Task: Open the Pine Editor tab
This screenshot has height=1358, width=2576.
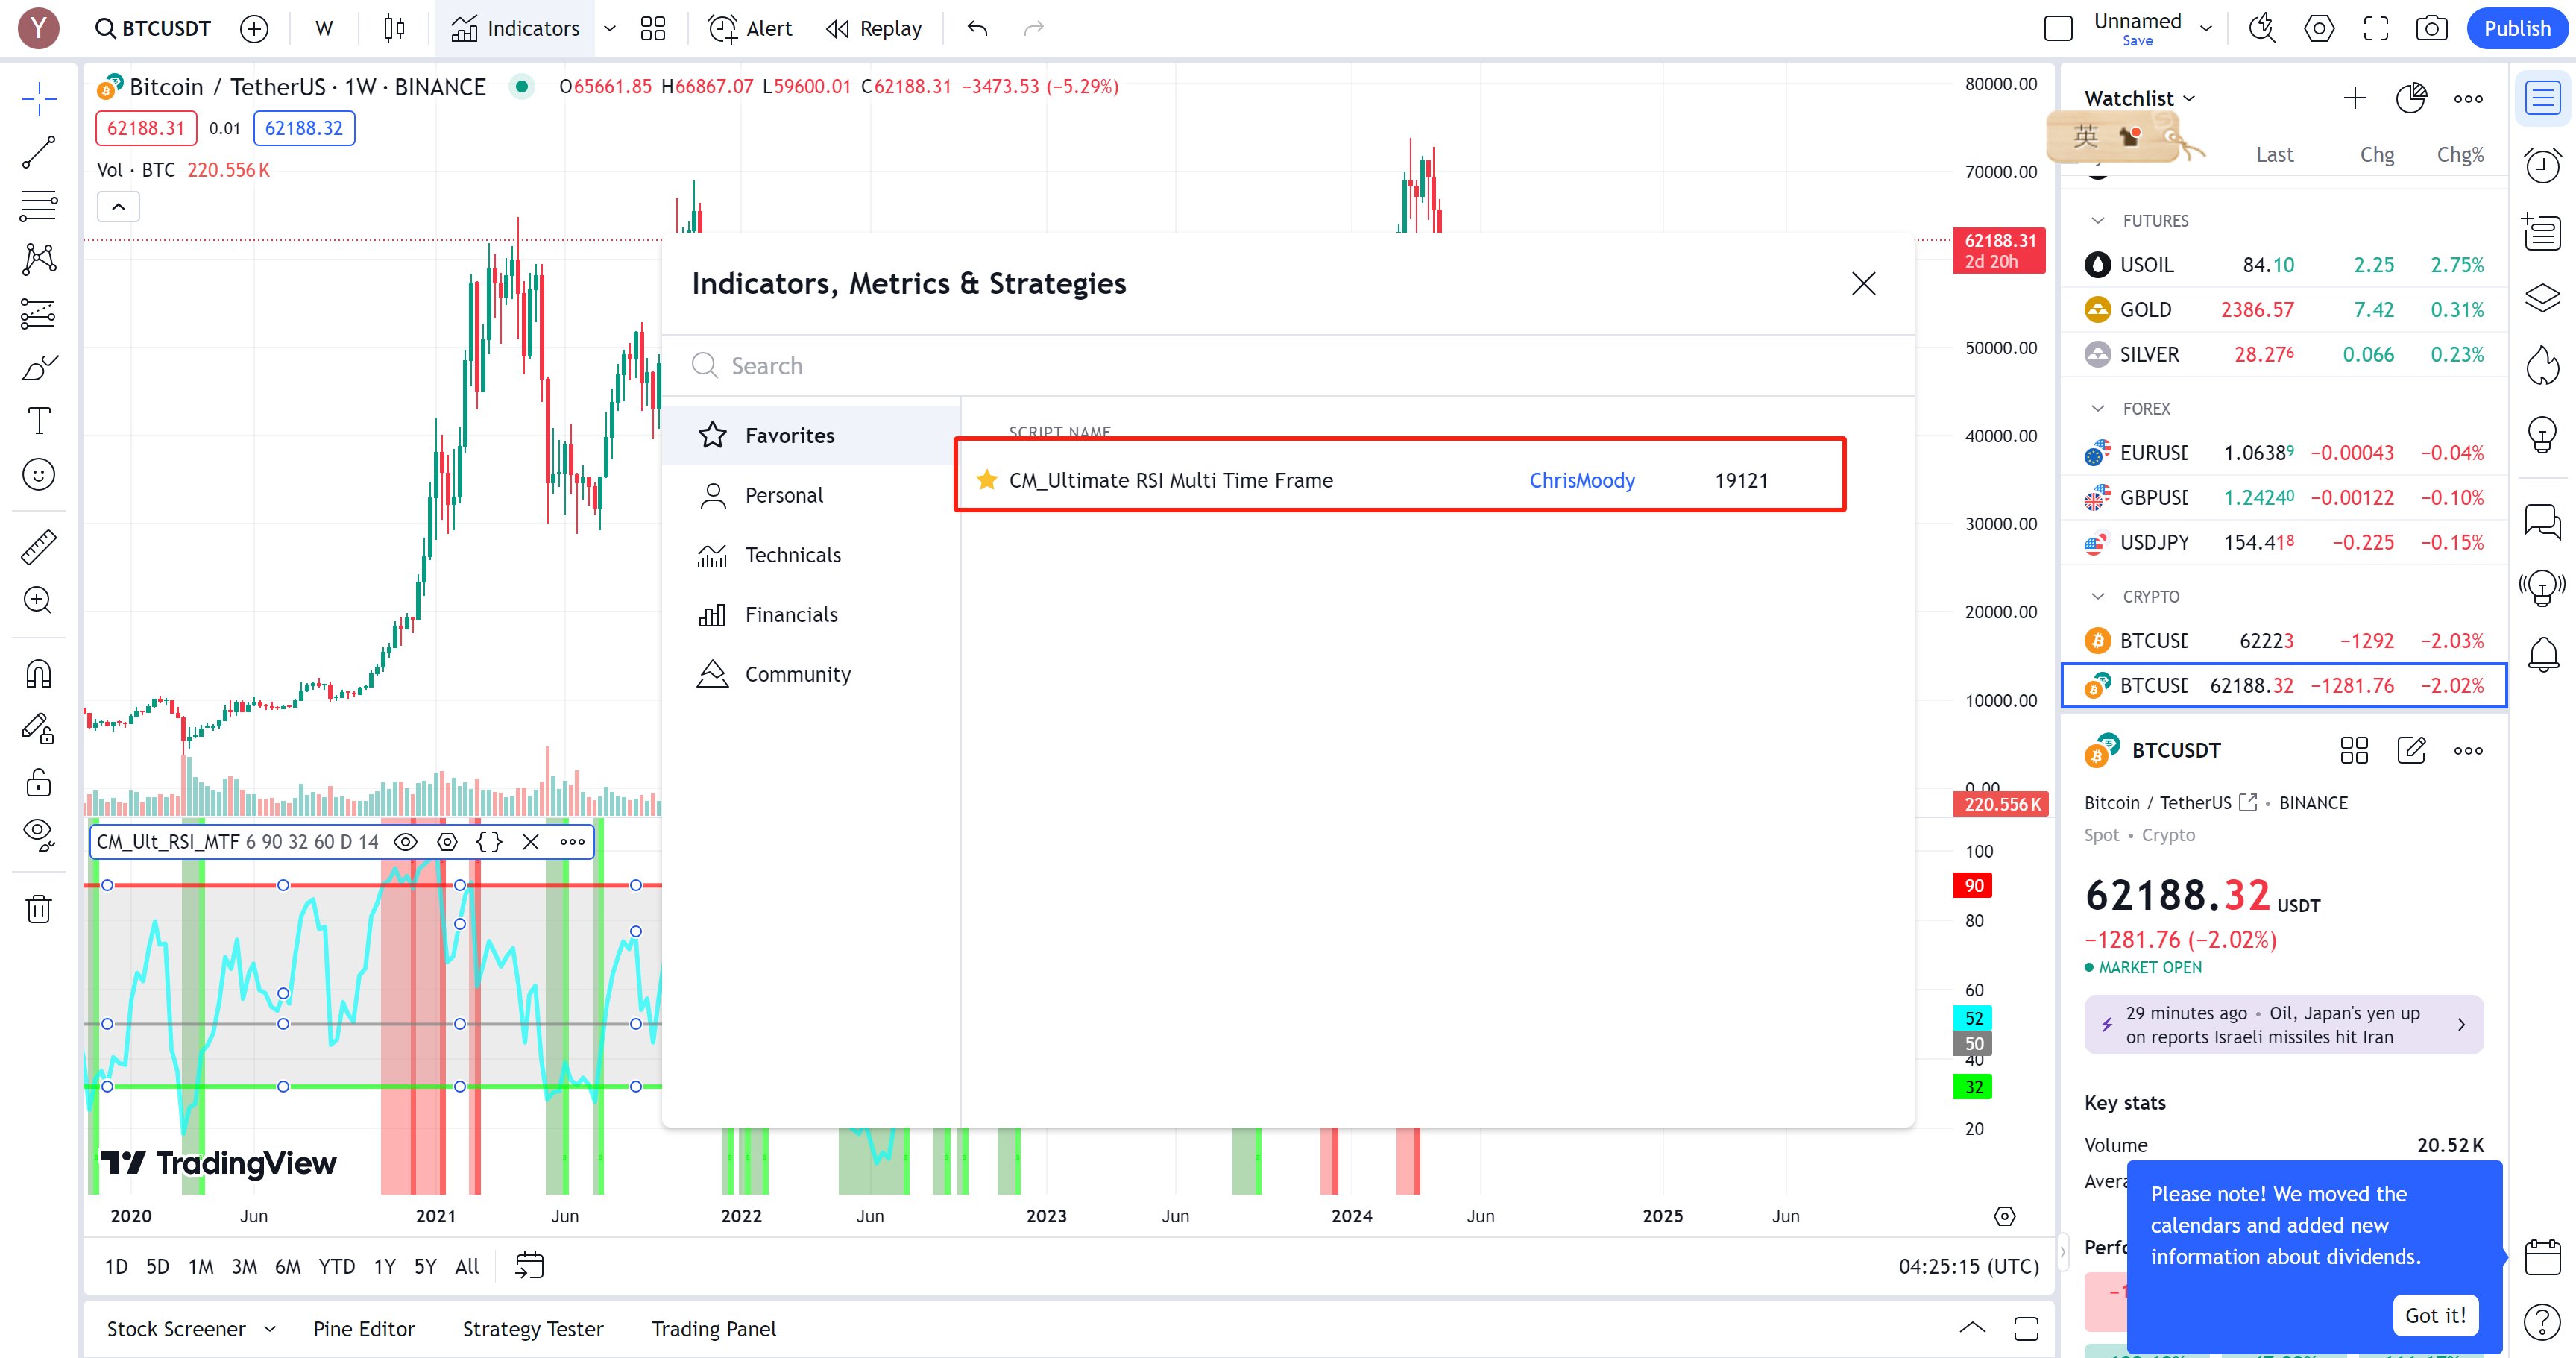Action: tap(364, 1328)
